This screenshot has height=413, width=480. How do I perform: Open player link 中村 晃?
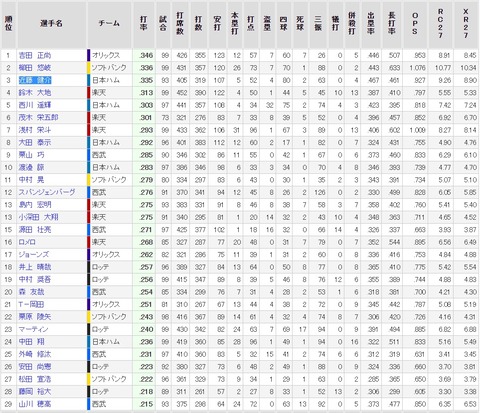point(31,180)
